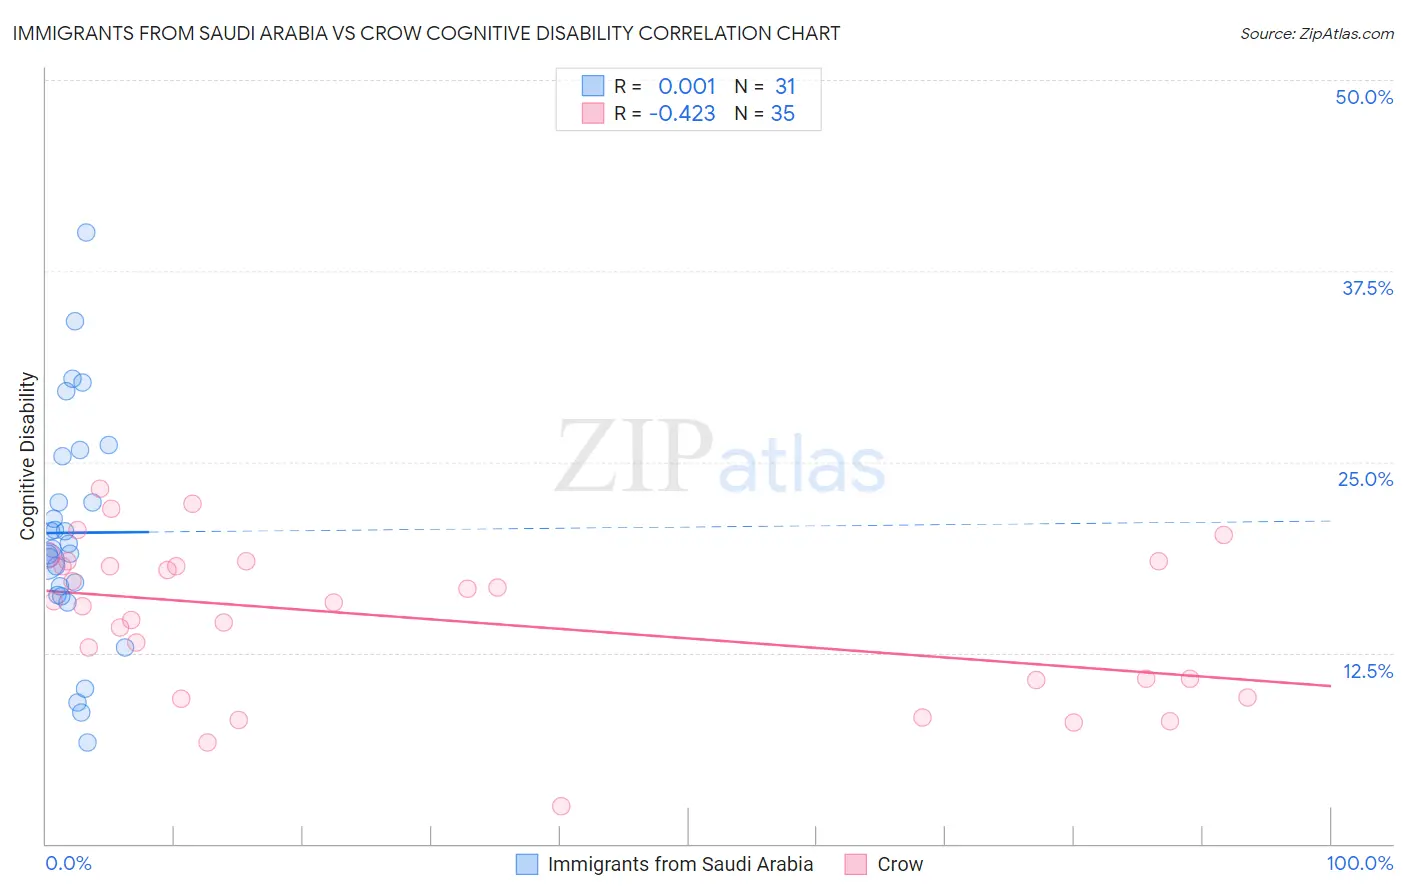The image size is (1406, 892).
Task: Select the Immigrants from Saudi Arabia legend label
Action: point(680,864)
